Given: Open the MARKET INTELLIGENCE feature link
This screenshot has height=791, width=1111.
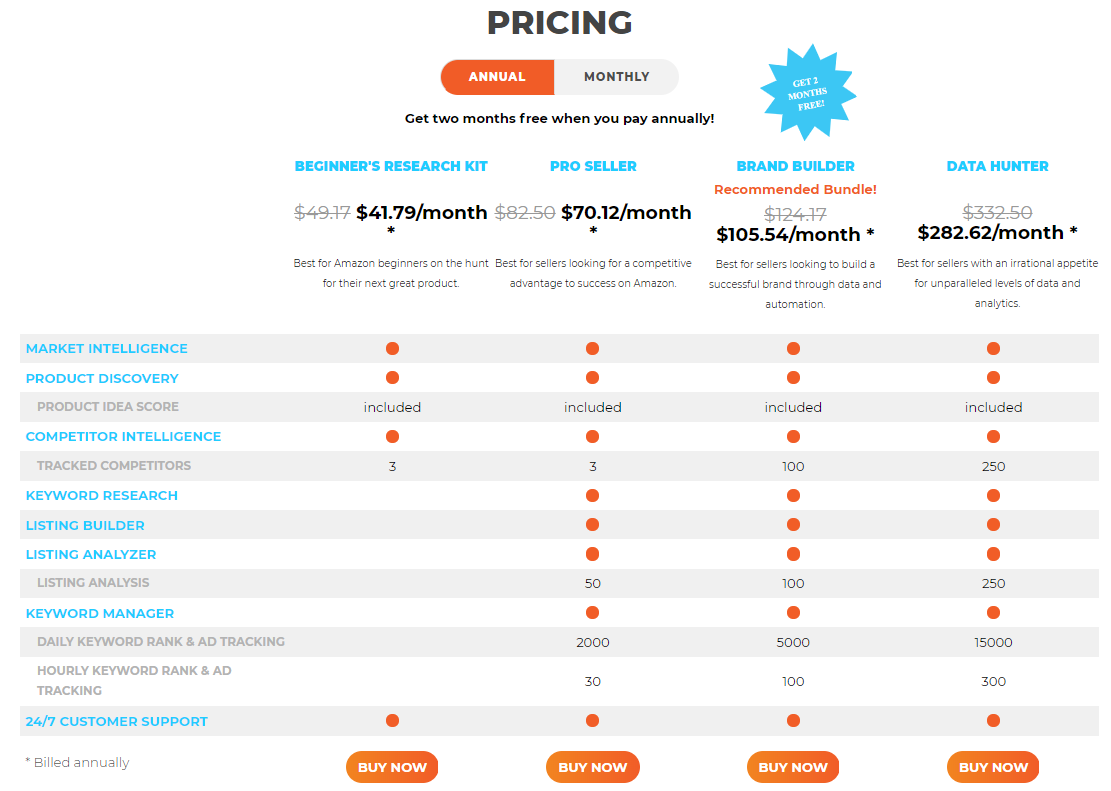Looking at the screenshot, I should click(106, 348).
